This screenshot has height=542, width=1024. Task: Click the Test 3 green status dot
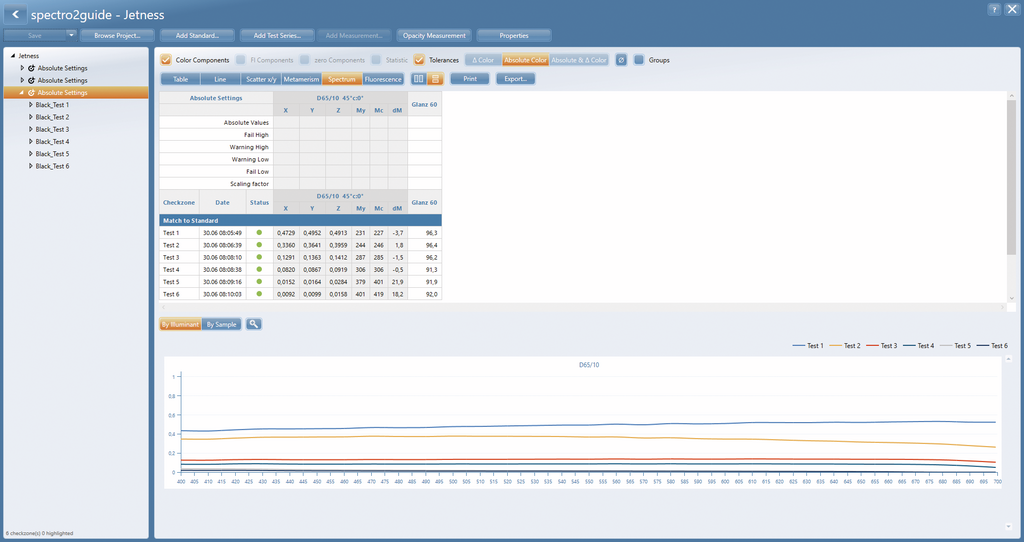(259, 257)
